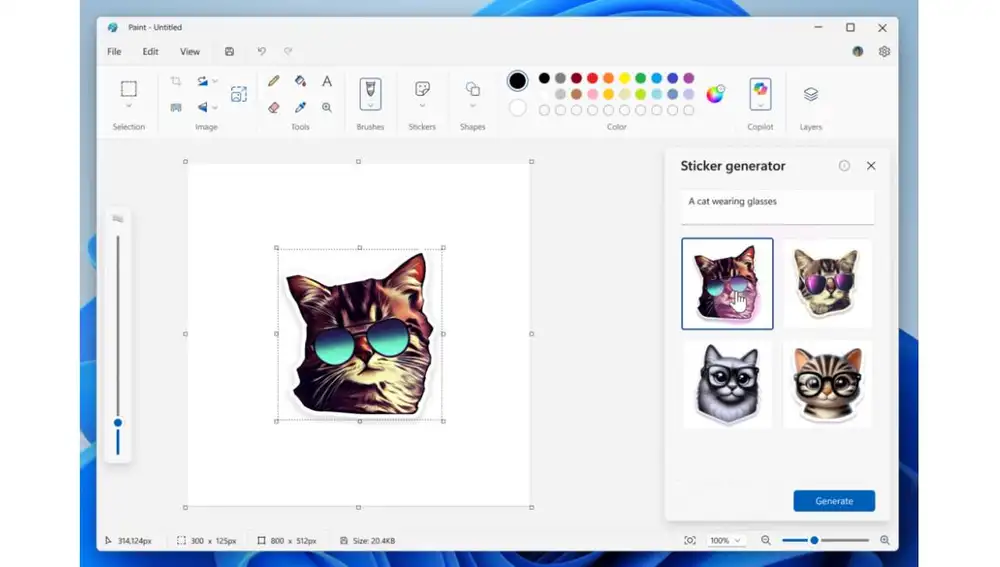1000x567 pixels.
Task: Pick the green color swatch
Action: coord(640,78)
